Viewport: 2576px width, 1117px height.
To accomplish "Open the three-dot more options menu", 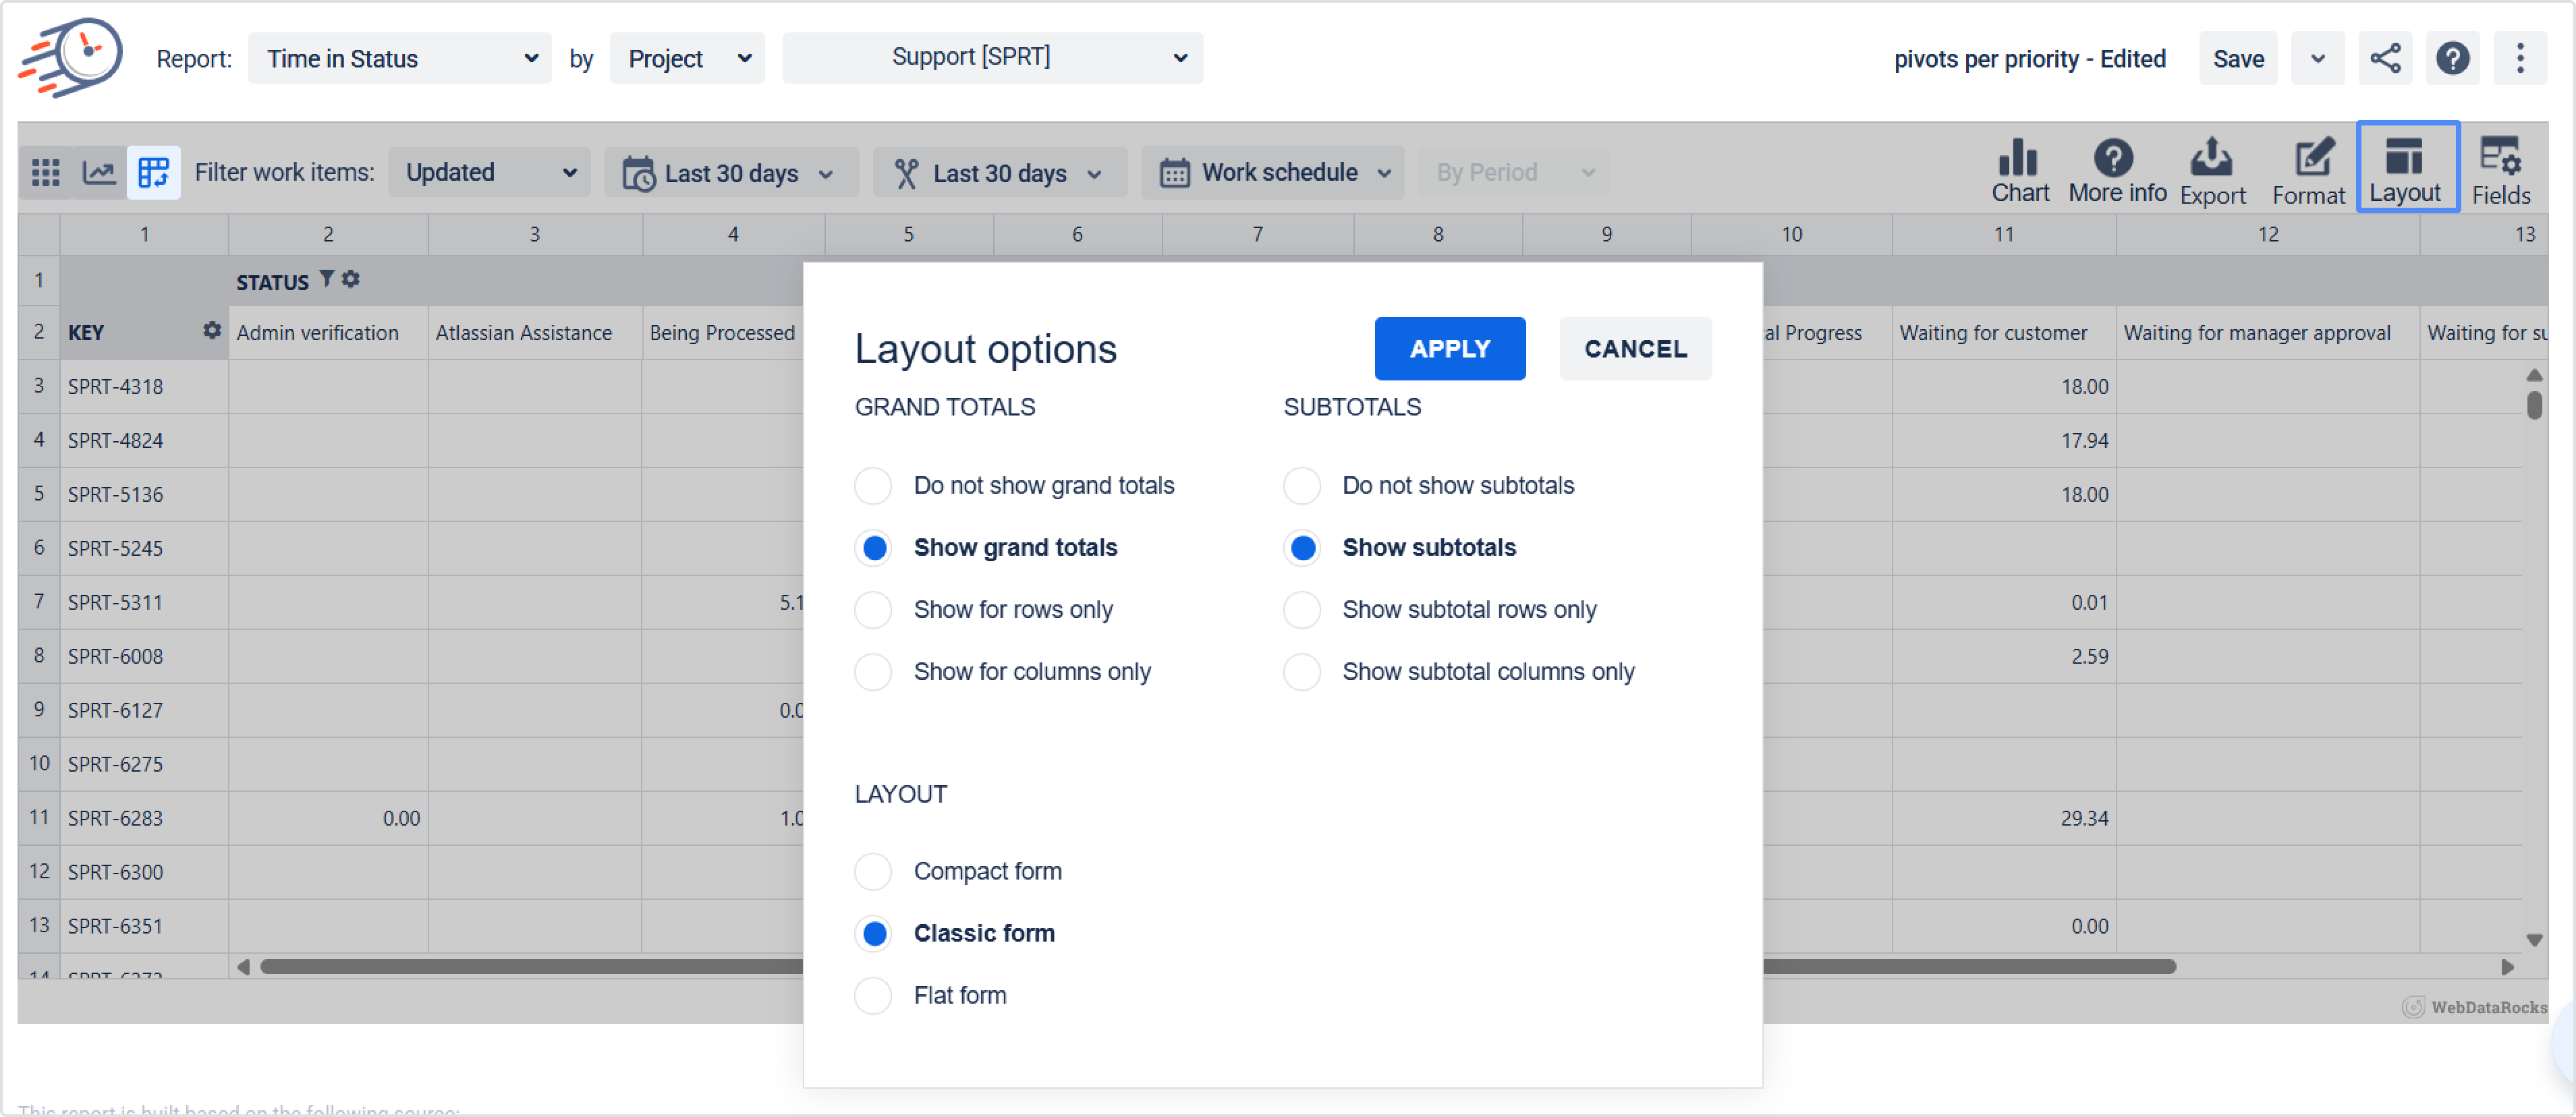I will [x=2519, y=58].
